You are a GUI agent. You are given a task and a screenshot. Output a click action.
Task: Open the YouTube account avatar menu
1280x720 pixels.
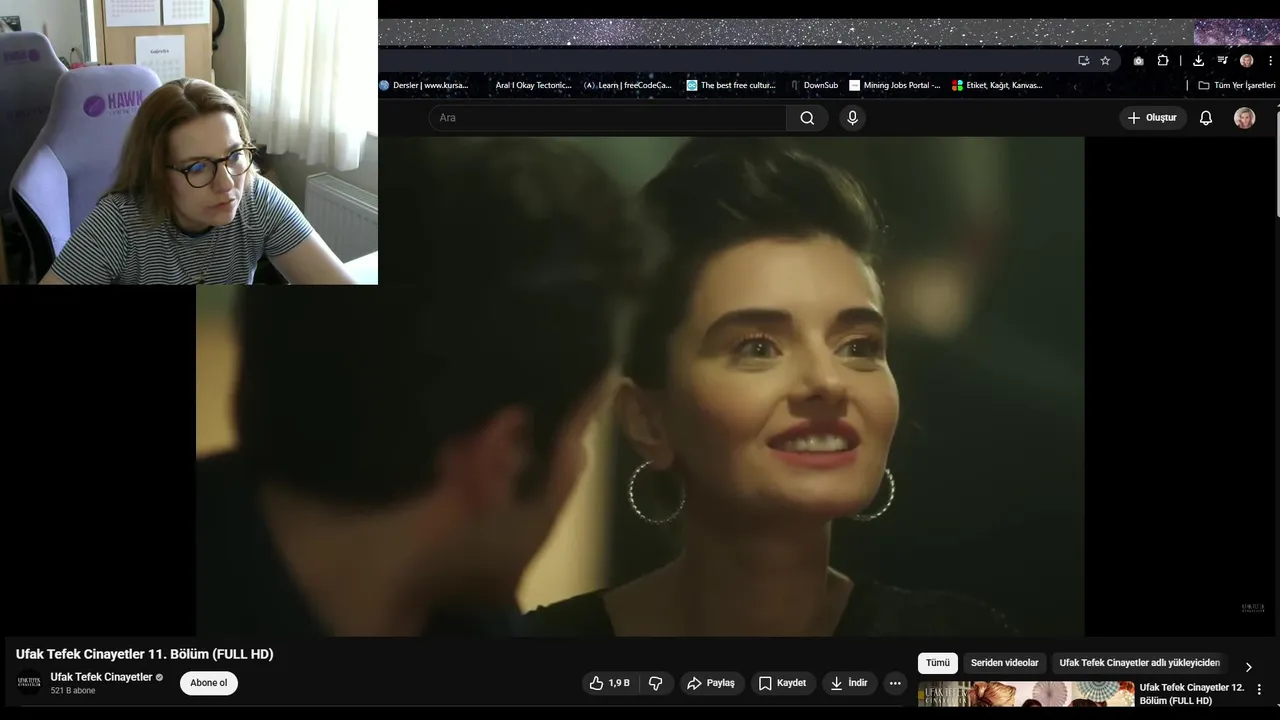click(x=1244, y=118)
